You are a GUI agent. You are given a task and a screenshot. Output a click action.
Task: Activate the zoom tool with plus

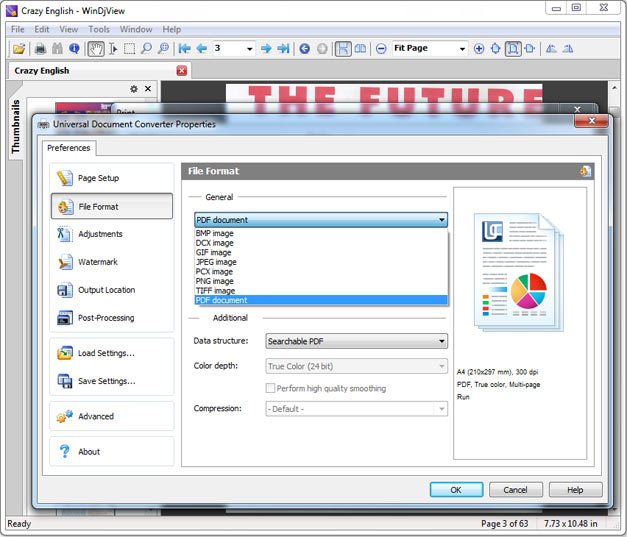(x=163, y=49)
